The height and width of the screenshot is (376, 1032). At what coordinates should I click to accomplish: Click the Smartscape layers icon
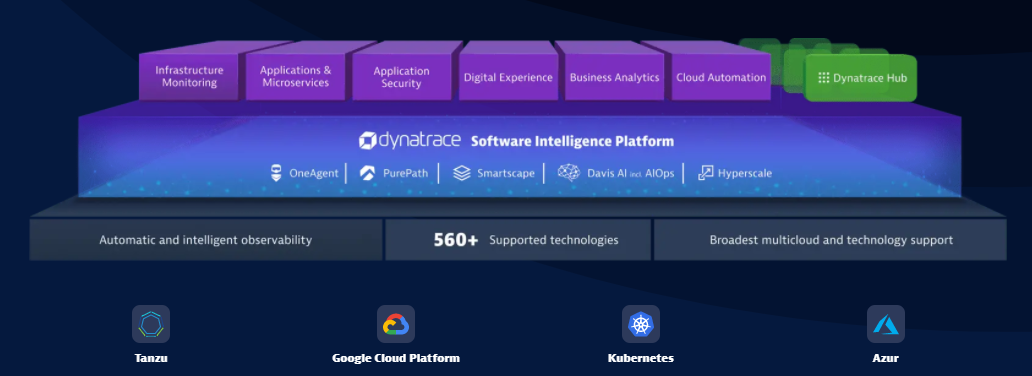pyautogui.click(x=462, y=173)
